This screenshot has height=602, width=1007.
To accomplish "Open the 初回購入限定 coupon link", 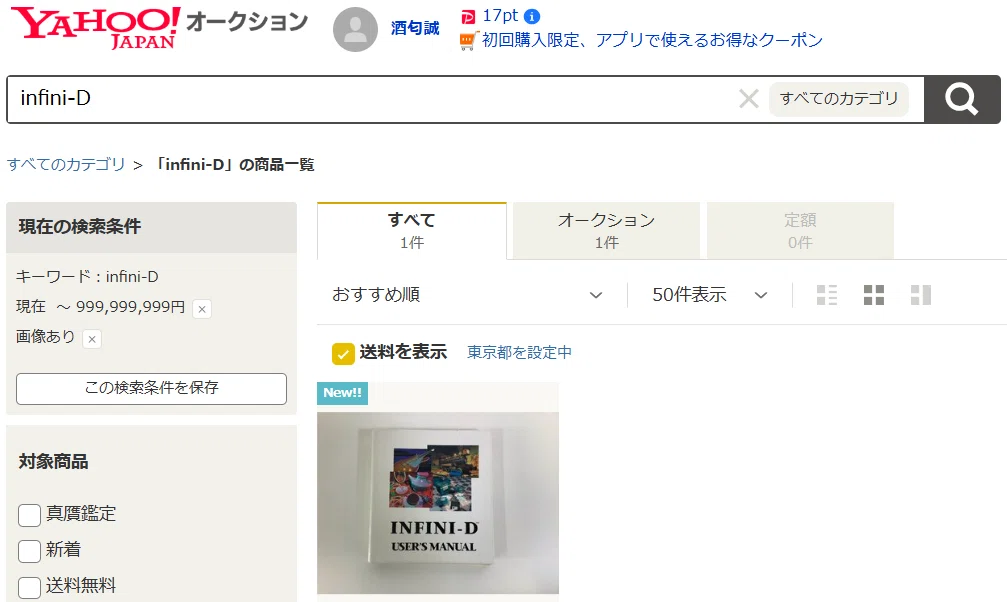I will (x=652, y=40).
